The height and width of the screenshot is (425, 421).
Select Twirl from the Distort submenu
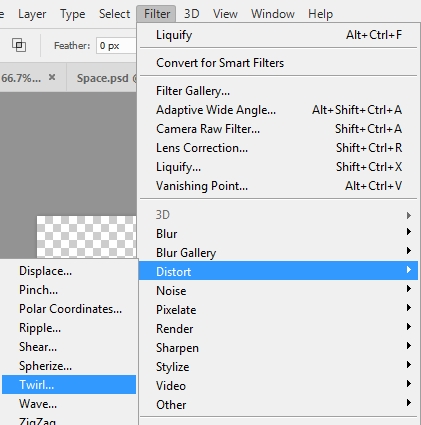(x=69, y=385)
